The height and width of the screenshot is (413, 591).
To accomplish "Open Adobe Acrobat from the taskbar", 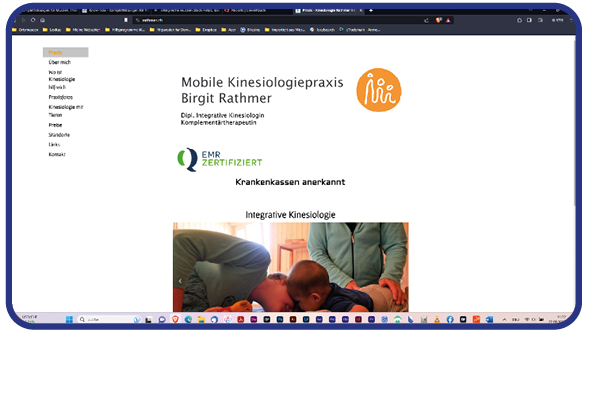I will 240,320.
